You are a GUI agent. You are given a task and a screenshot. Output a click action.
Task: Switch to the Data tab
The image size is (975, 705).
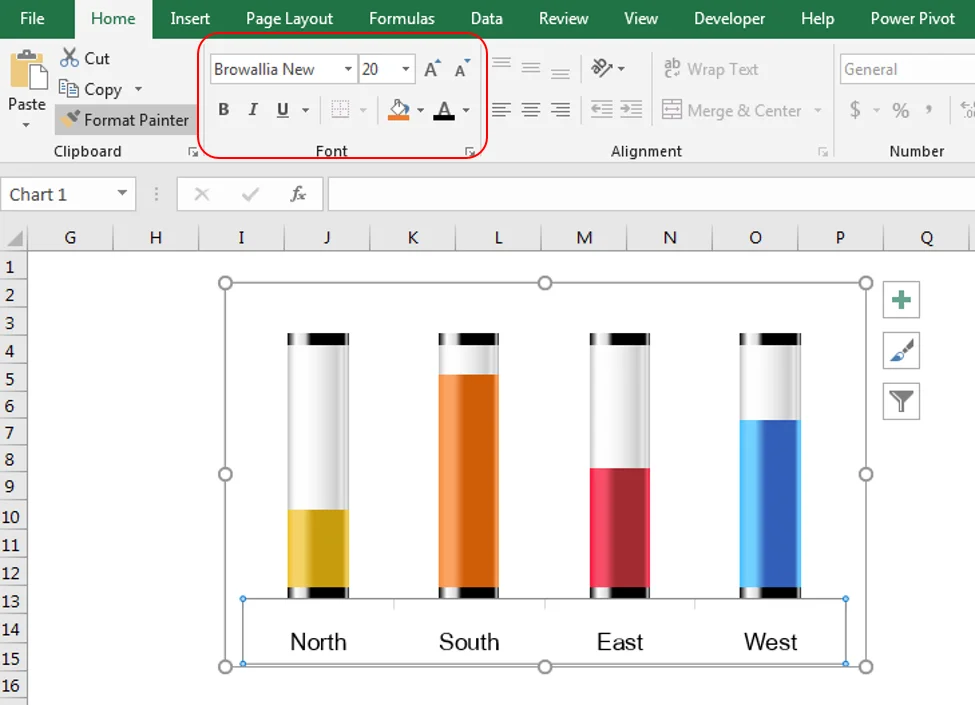pos(486,19)
